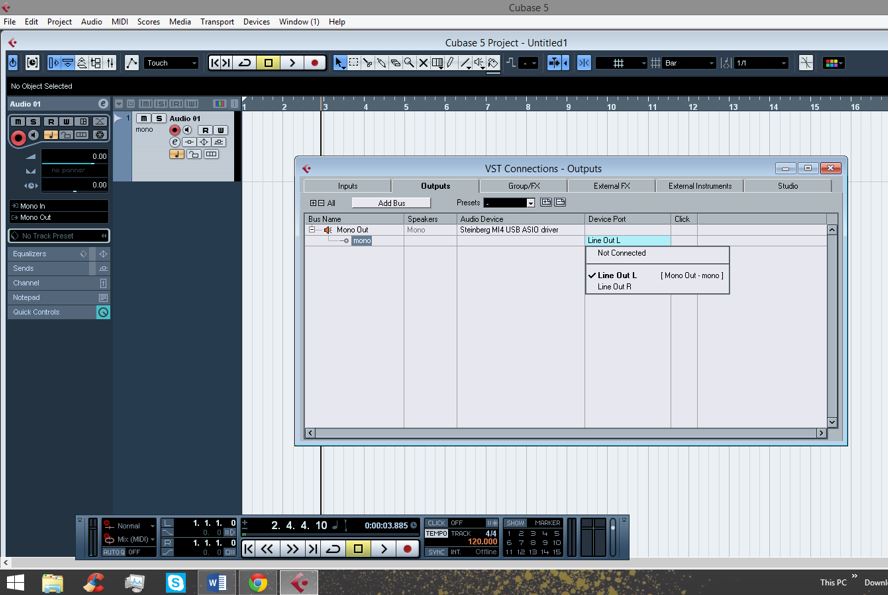This screenshot has width=890, height=595.
Task: Go to previous marker in toolbar
Action: 215,62
